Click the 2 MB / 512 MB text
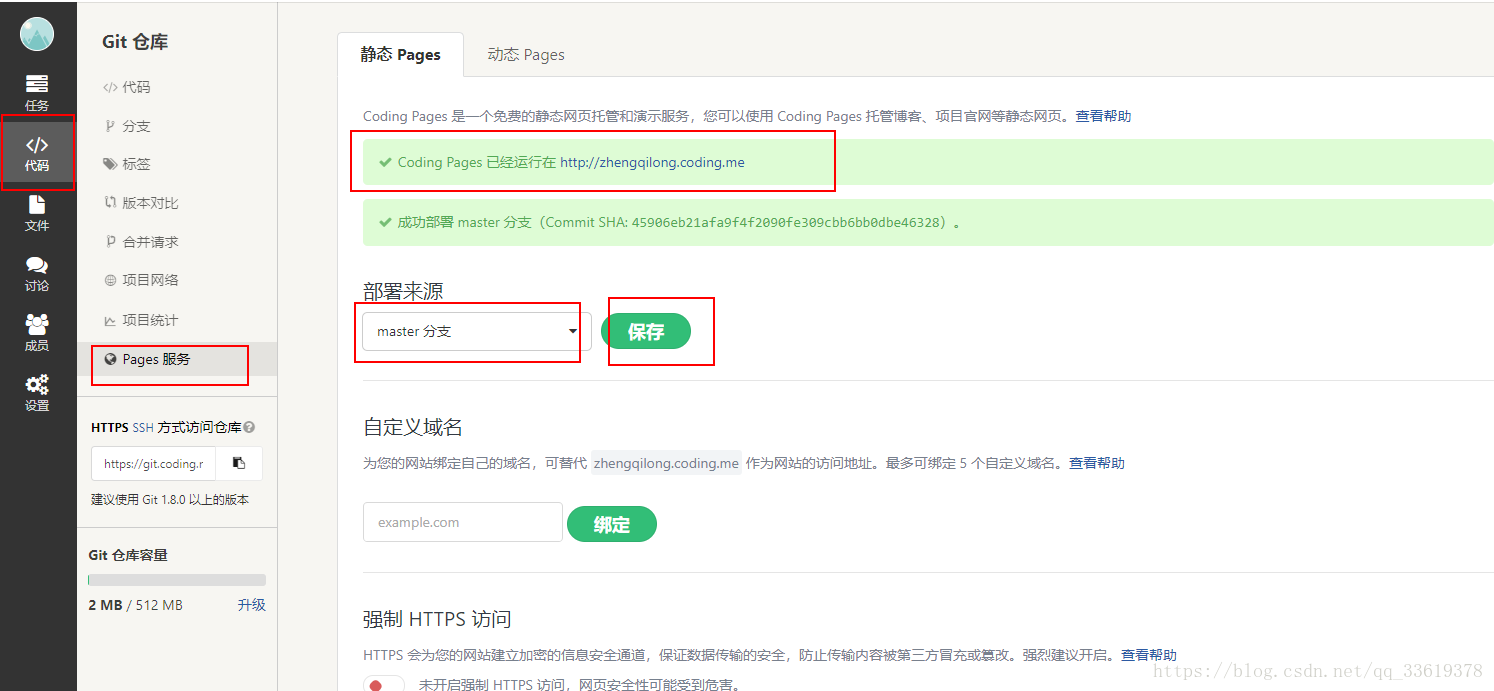Screen dimensions: 1494x691 point(136,605)
